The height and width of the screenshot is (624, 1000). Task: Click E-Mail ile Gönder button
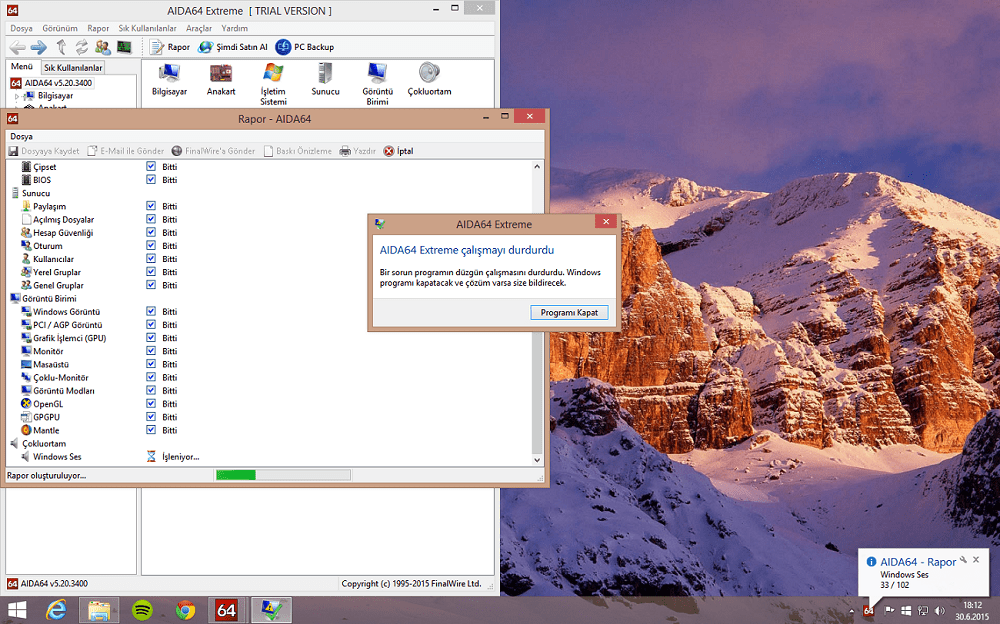(126, 151)
